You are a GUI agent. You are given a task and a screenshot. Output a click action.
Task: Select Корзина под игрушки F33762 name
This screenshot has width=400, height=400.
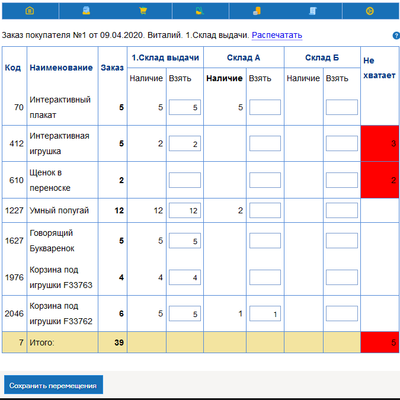61,314
